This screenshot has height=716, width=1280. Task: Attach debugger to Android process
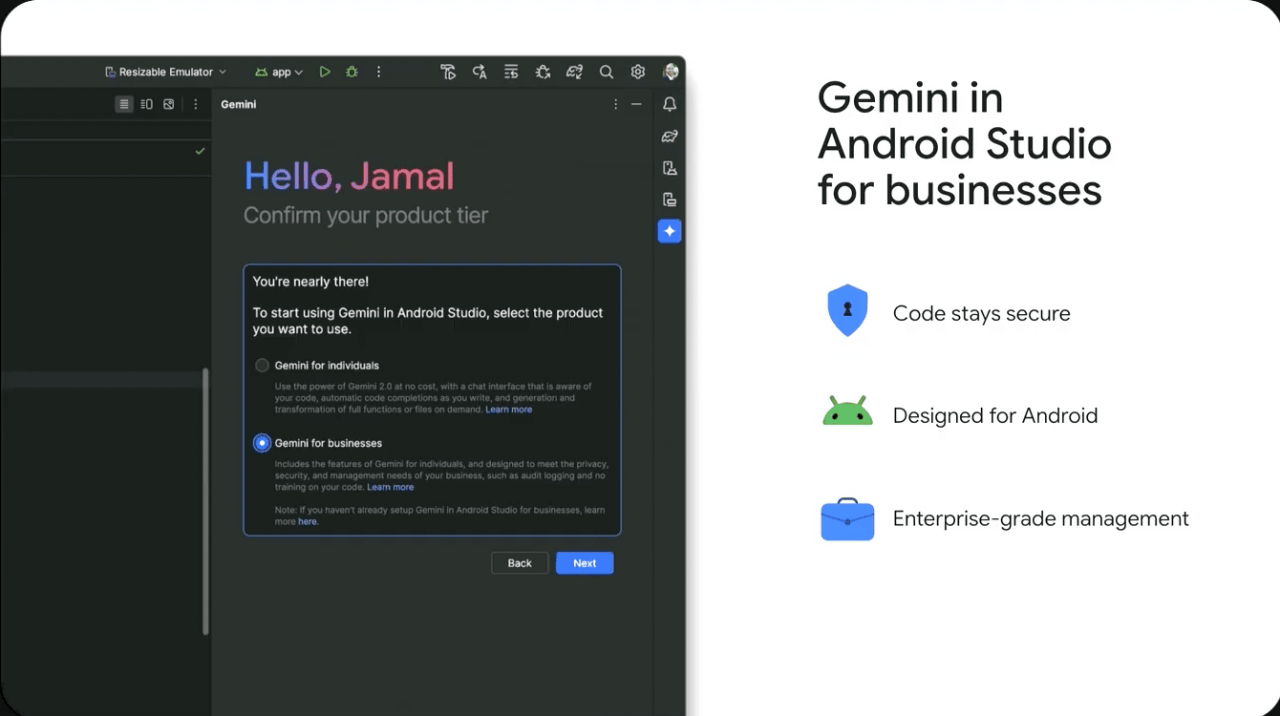543,72
